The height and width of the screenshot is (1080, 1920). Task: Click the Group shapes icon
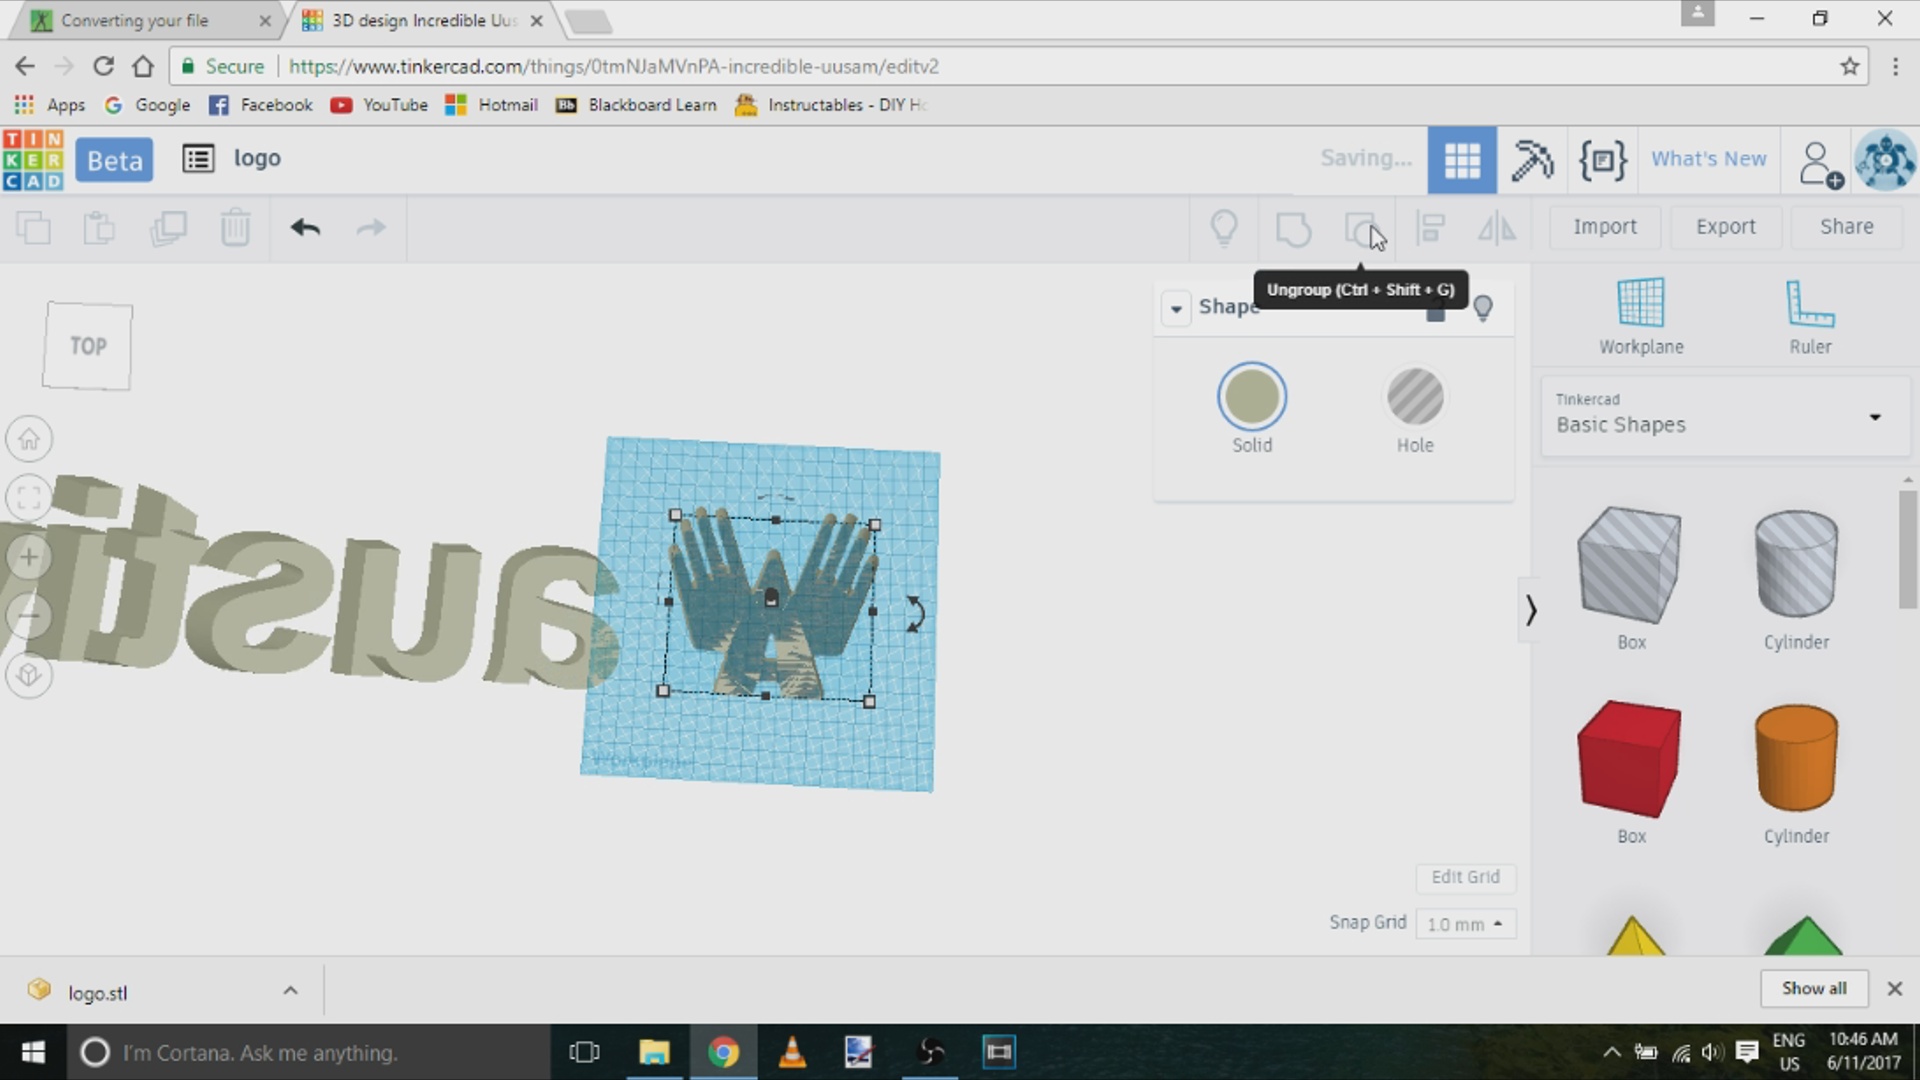coord(1293,229)
